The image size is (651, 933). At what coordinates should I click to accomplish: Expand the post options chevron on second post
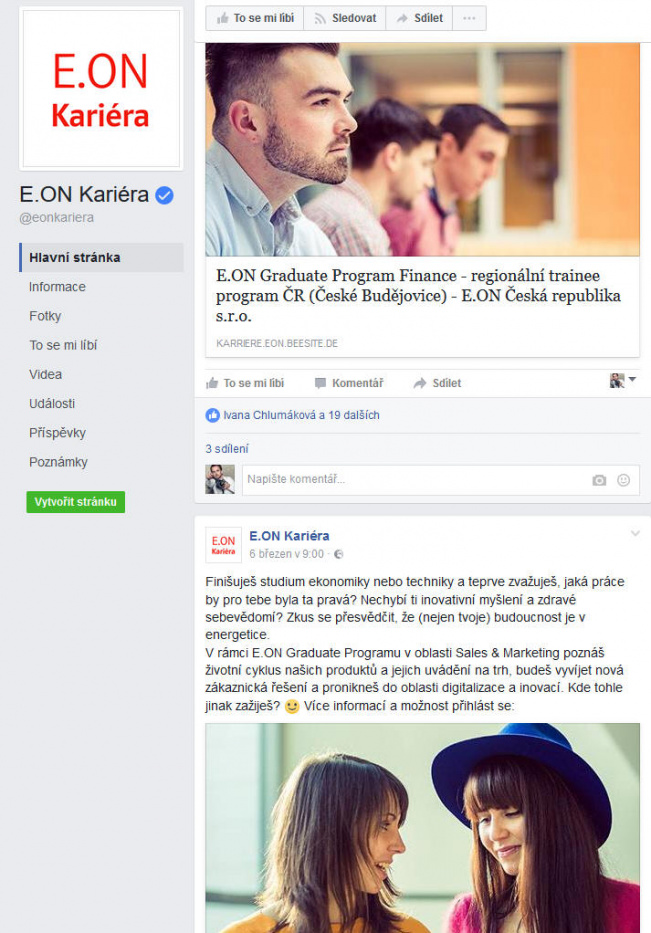click(635, 534)
